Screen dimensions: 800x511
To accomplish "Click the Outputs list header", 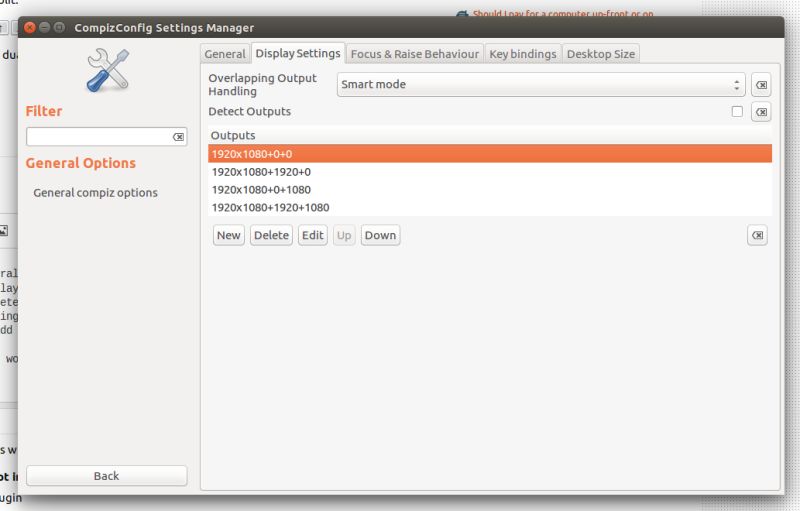I will pyautogui.click(x=490, y=135).
